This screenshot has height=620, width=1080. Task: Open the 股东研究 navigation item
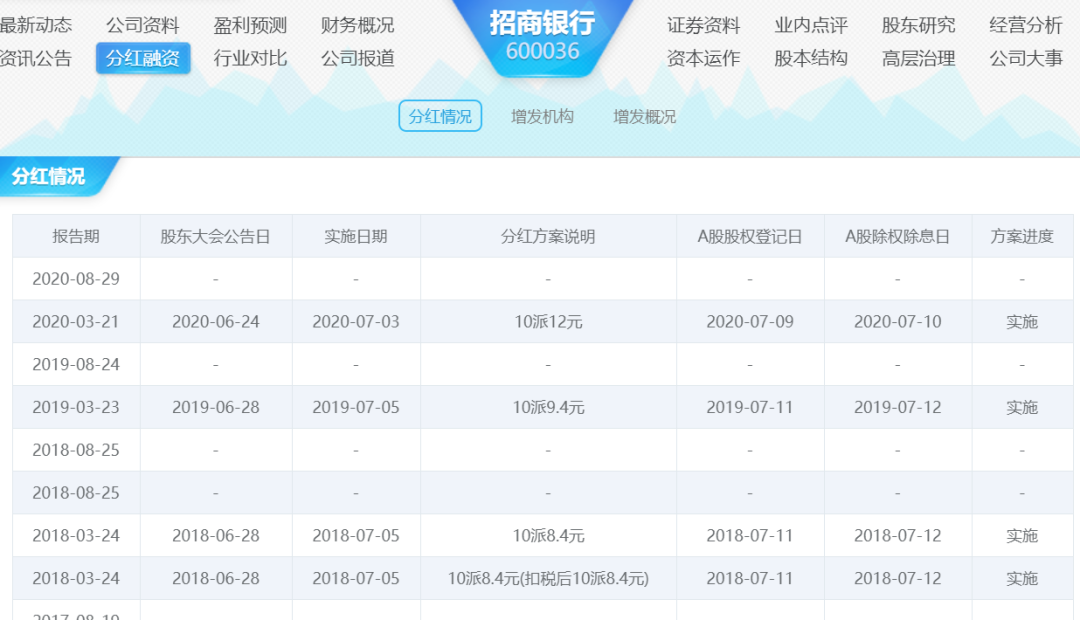918,25
